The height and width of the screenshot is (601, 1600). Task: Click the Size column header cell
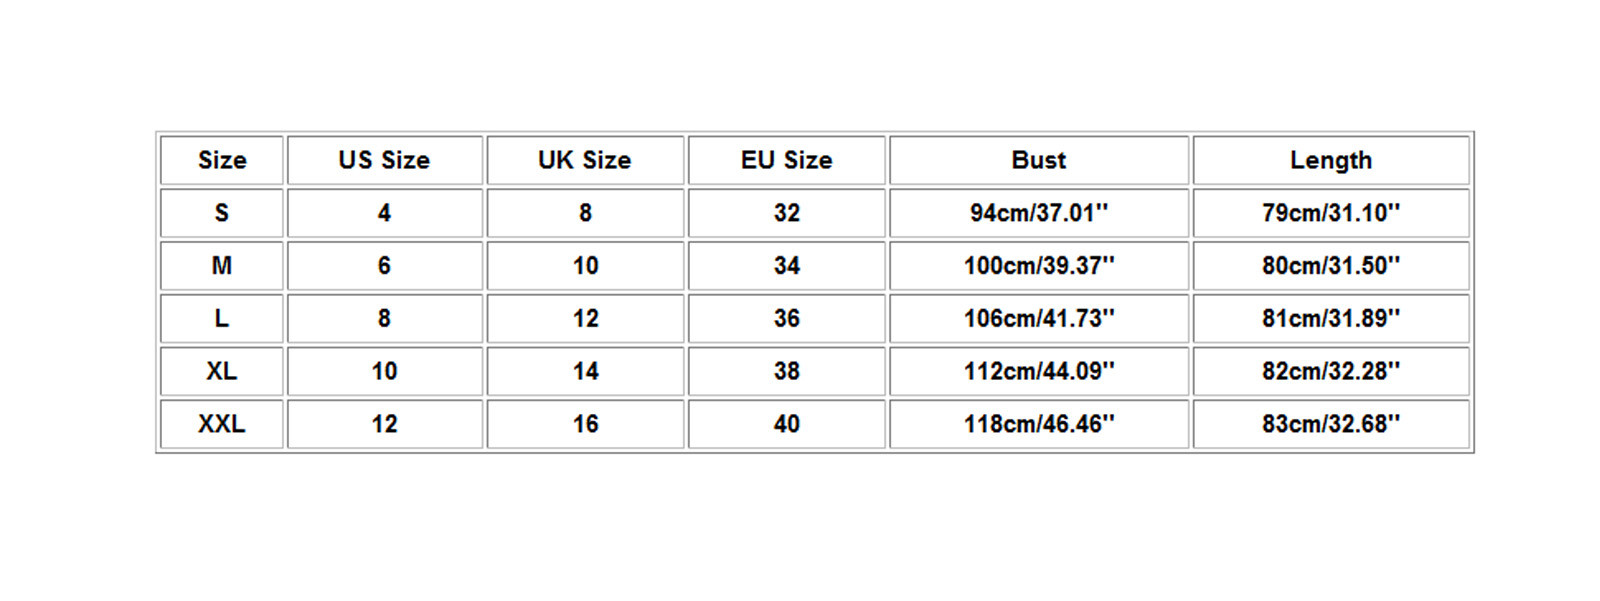[x=222, y=160]
